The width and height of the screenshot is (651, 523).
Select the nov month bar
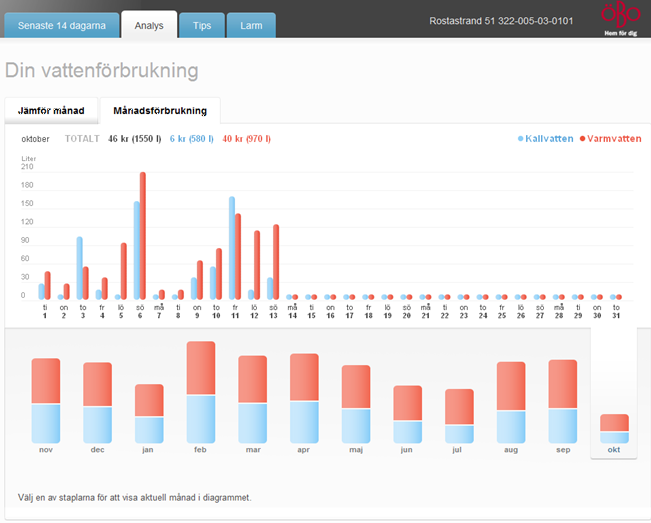click(46, 400)
